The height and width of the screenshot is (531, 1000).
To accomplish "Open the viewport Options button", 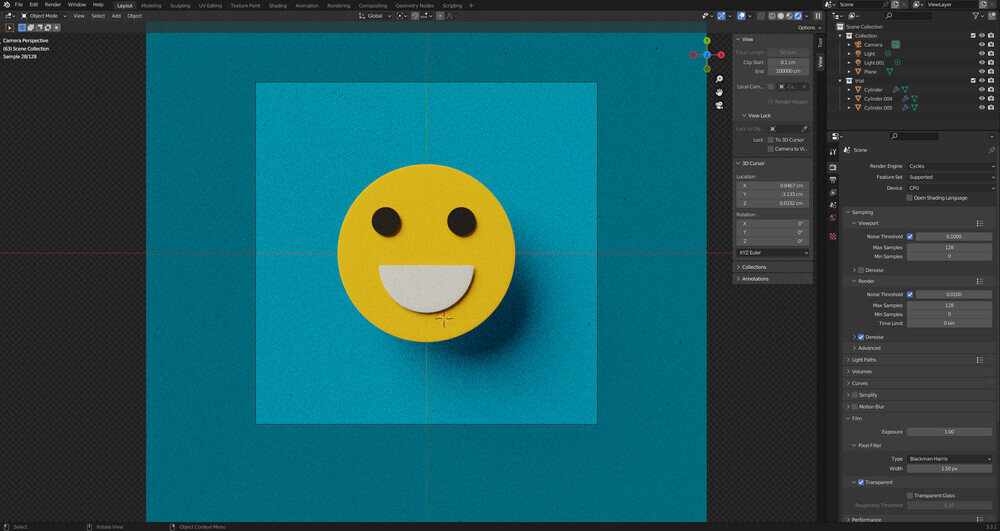I will (x=807, y=27).
